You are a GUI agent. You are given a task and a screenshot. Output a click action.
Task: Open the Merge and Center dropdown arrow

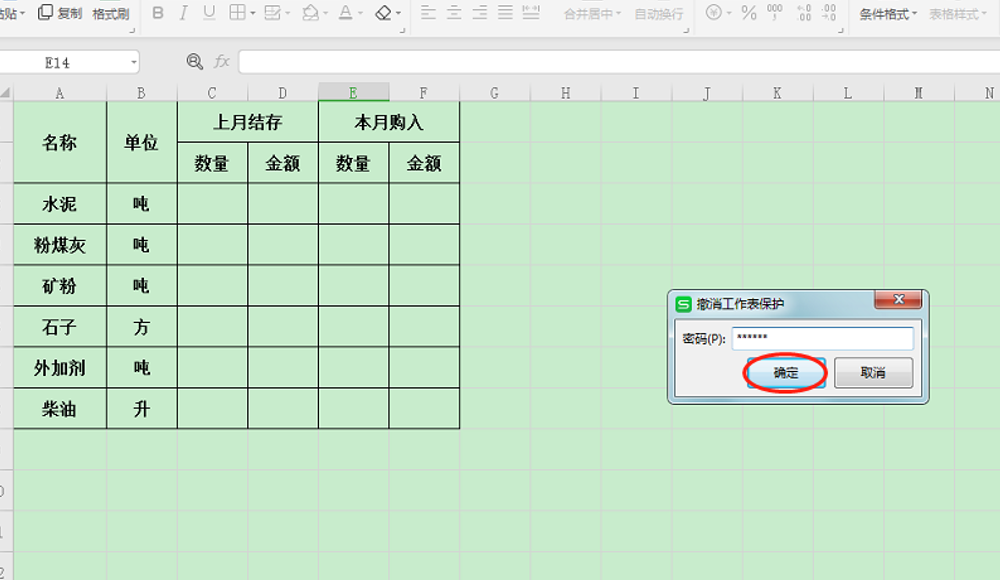pos(618,13)
